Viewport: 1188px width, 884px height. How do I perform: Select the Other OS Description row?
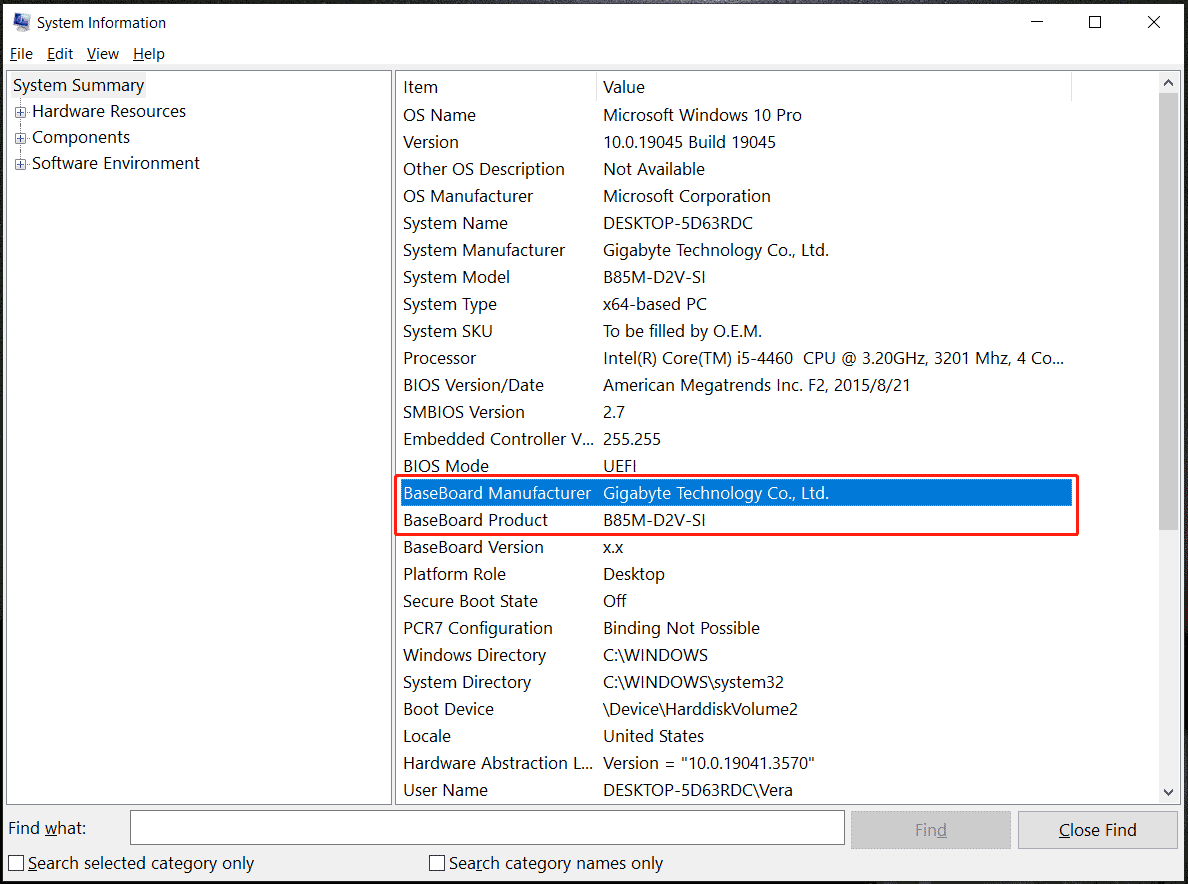click(736, 169)
